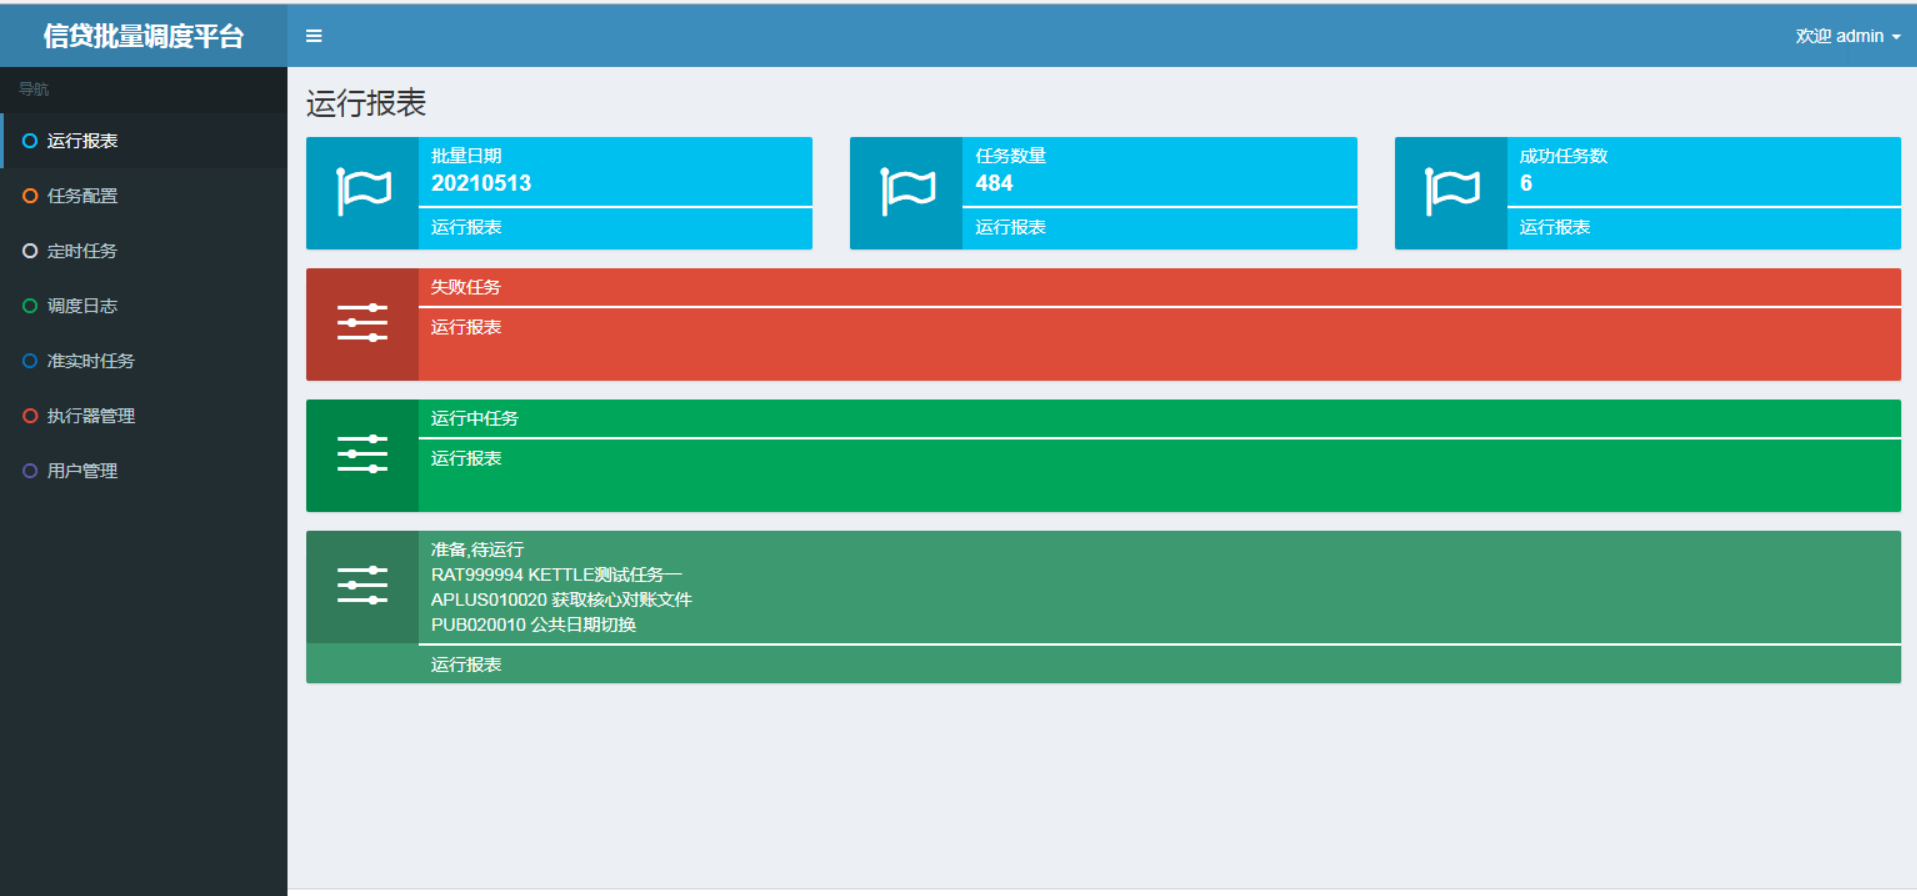This screenshot has width=1917, height=896.
Task: Toggle the hamburger sidebar menu icon
Action: click(314, 36)
